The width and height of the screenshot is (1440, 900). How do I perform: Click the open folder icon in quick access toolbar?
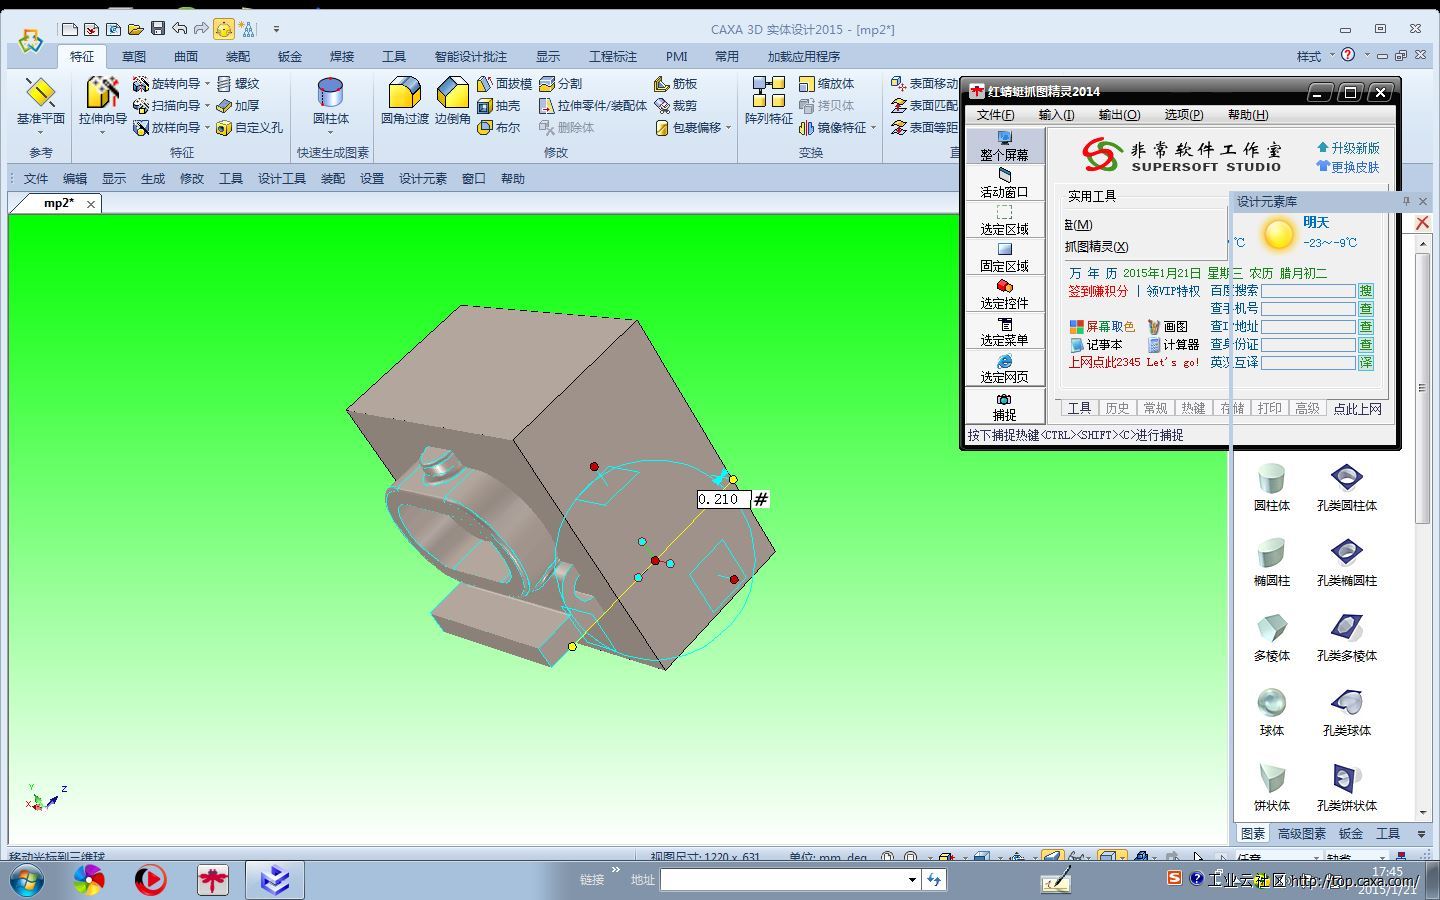click(135, 29)
